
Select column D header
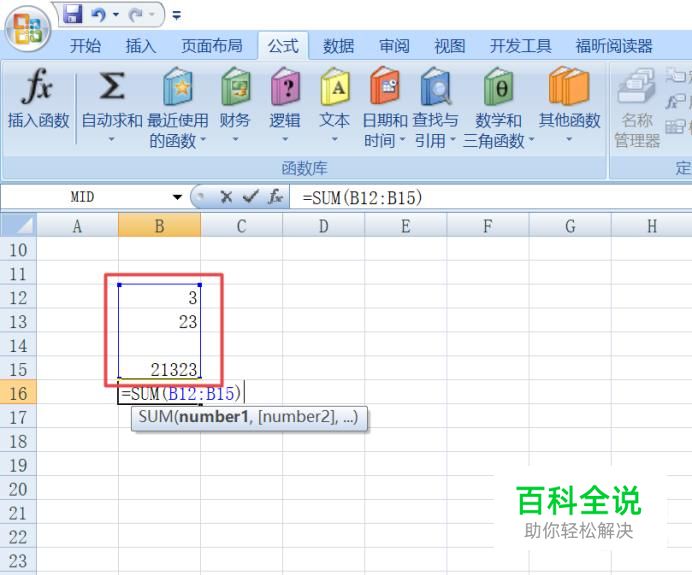(323, 226)
